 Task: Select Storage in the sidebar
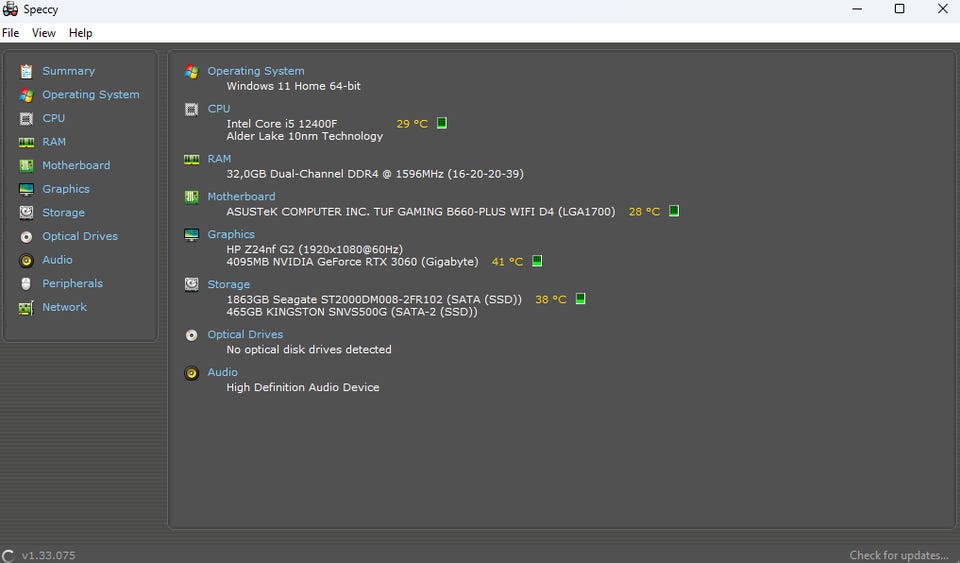(63, 213)
